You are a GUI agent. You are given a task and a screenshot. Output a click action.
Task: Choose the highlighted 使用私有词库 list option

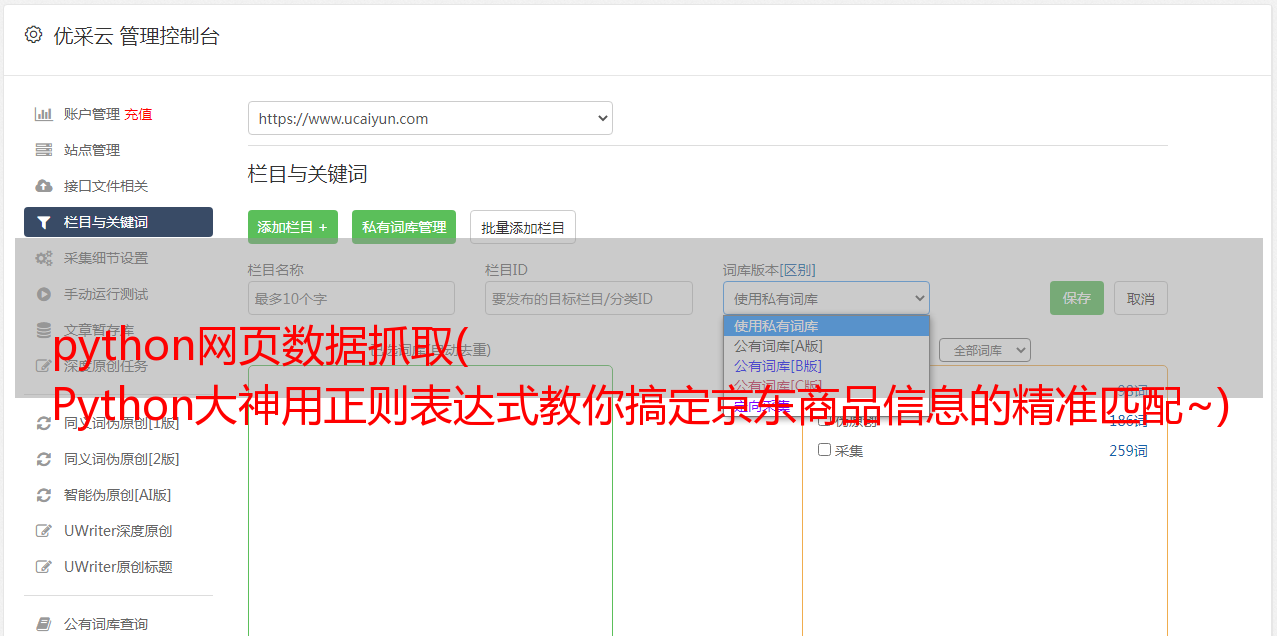click(x=826, y=326)
